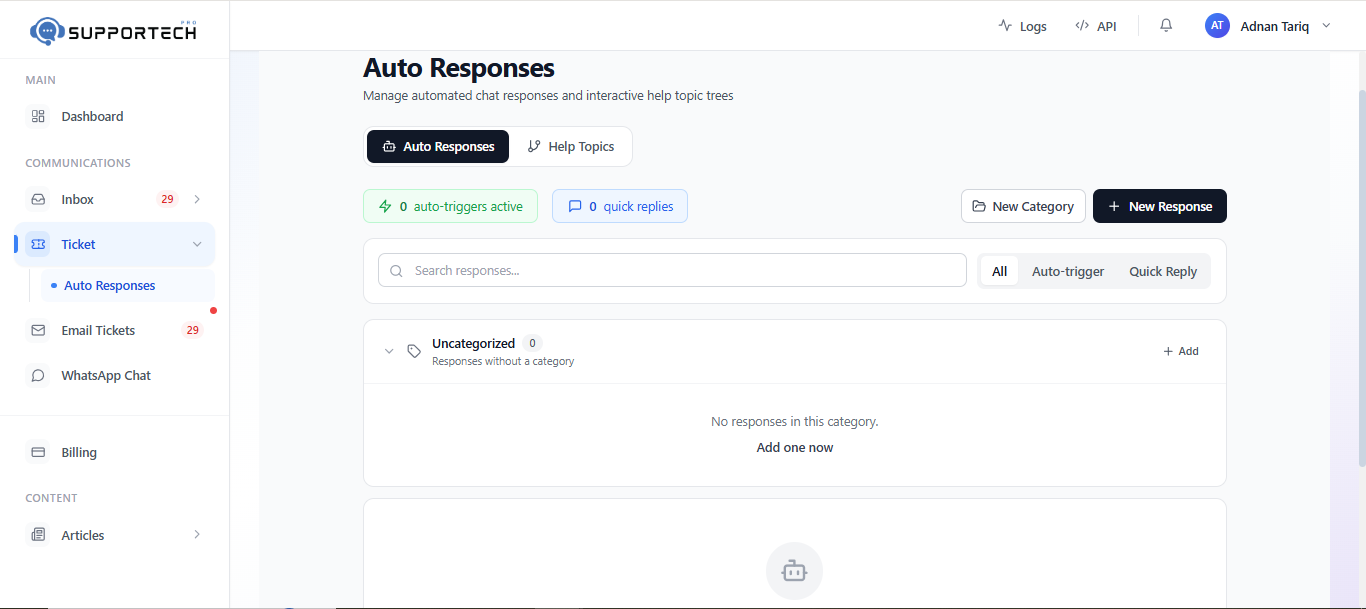Open the API link in the top bar
The width and height of the screenshot is (1366, 609).
(1095, 26)
